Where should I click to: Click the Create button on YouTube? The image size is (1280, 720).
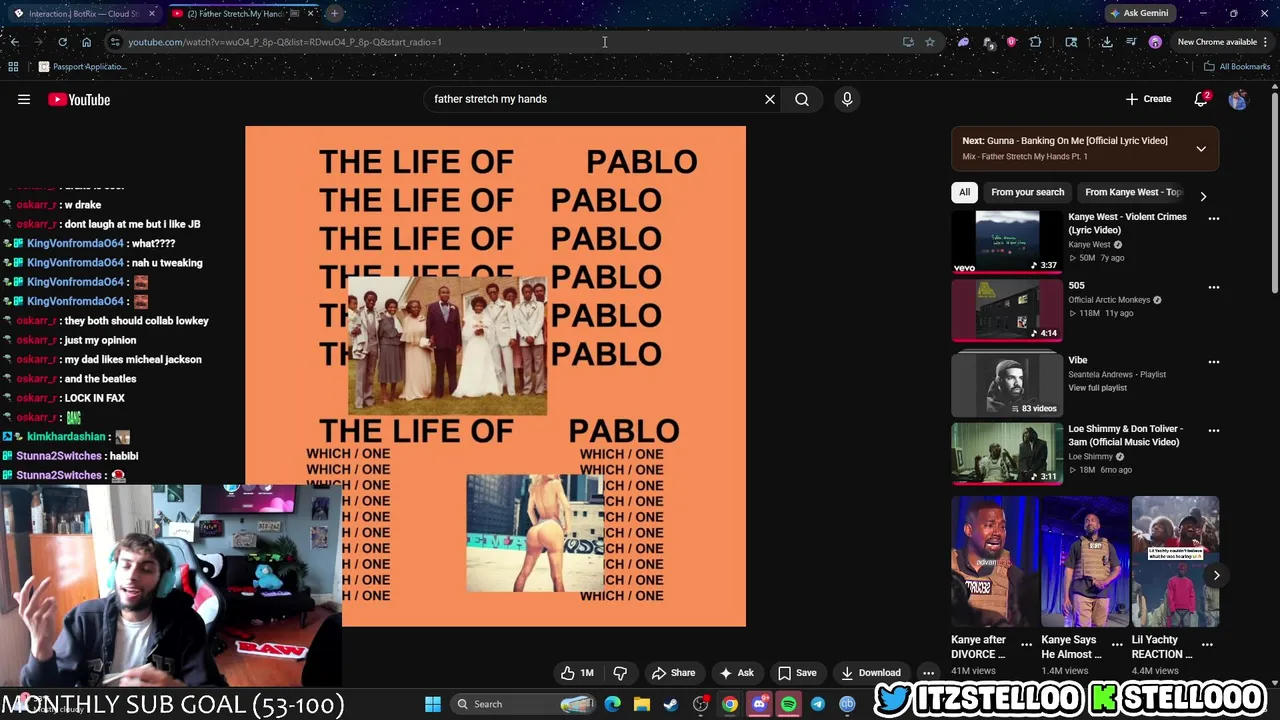1148,99
